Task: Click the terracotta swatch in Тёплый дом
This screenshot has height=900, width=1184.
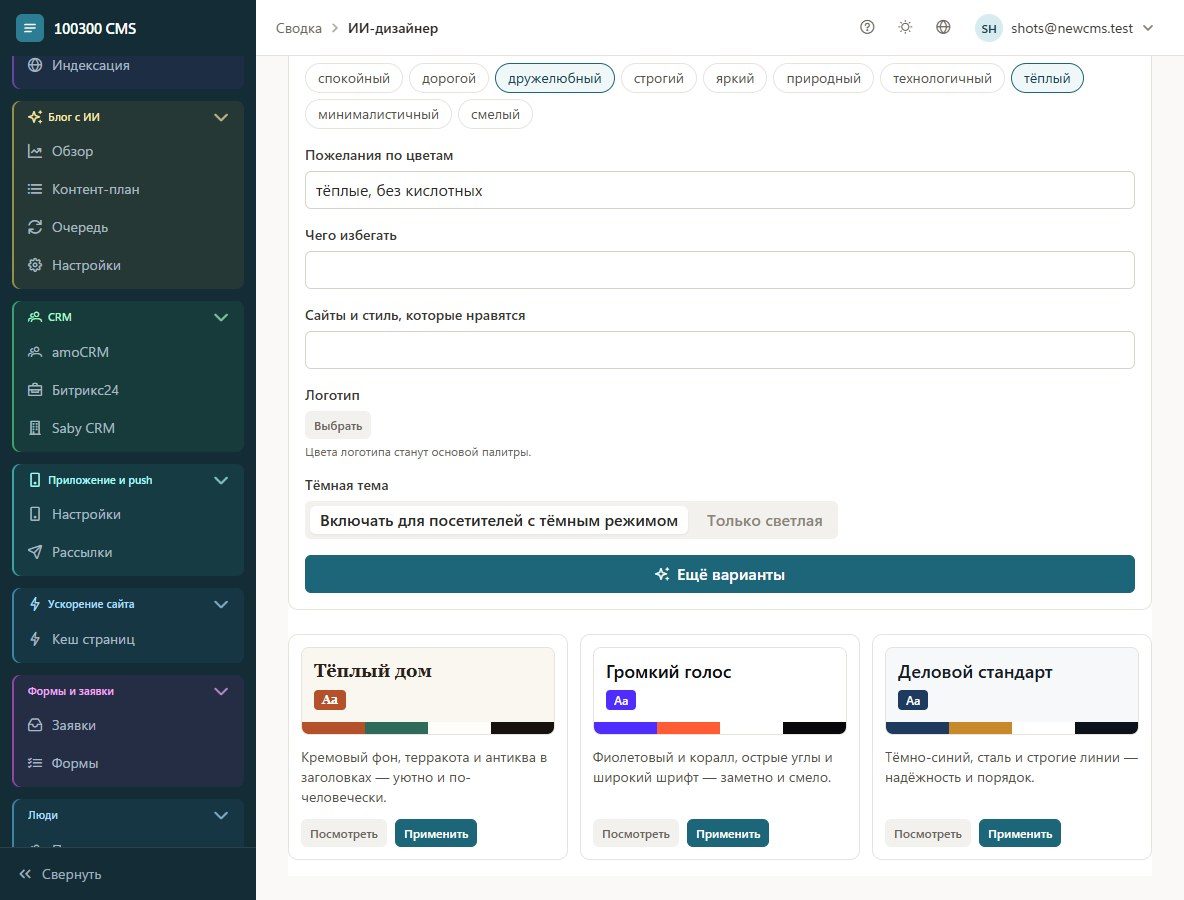Action: (x=333, y=728)
